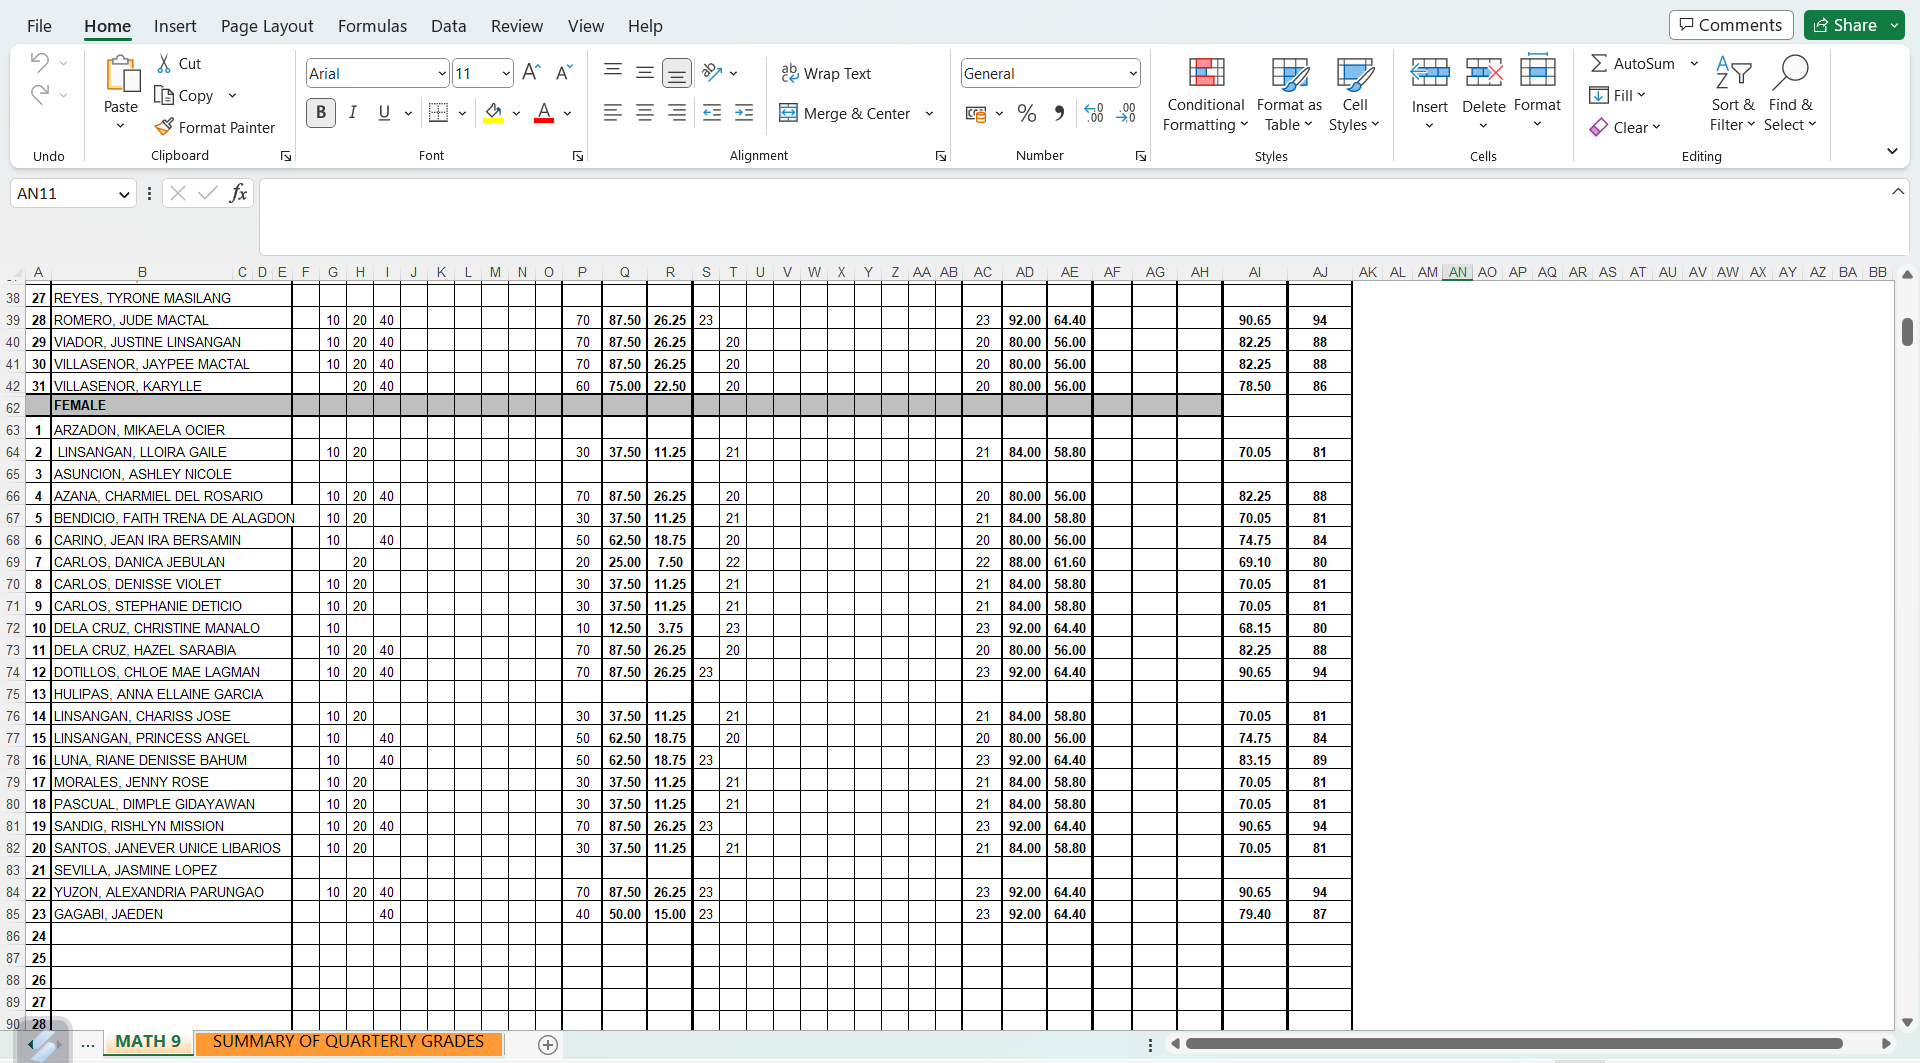Switch to the Formulas tab
Image resolution: width=1920 pixels, height=1063 pixels.
point(372,26)
